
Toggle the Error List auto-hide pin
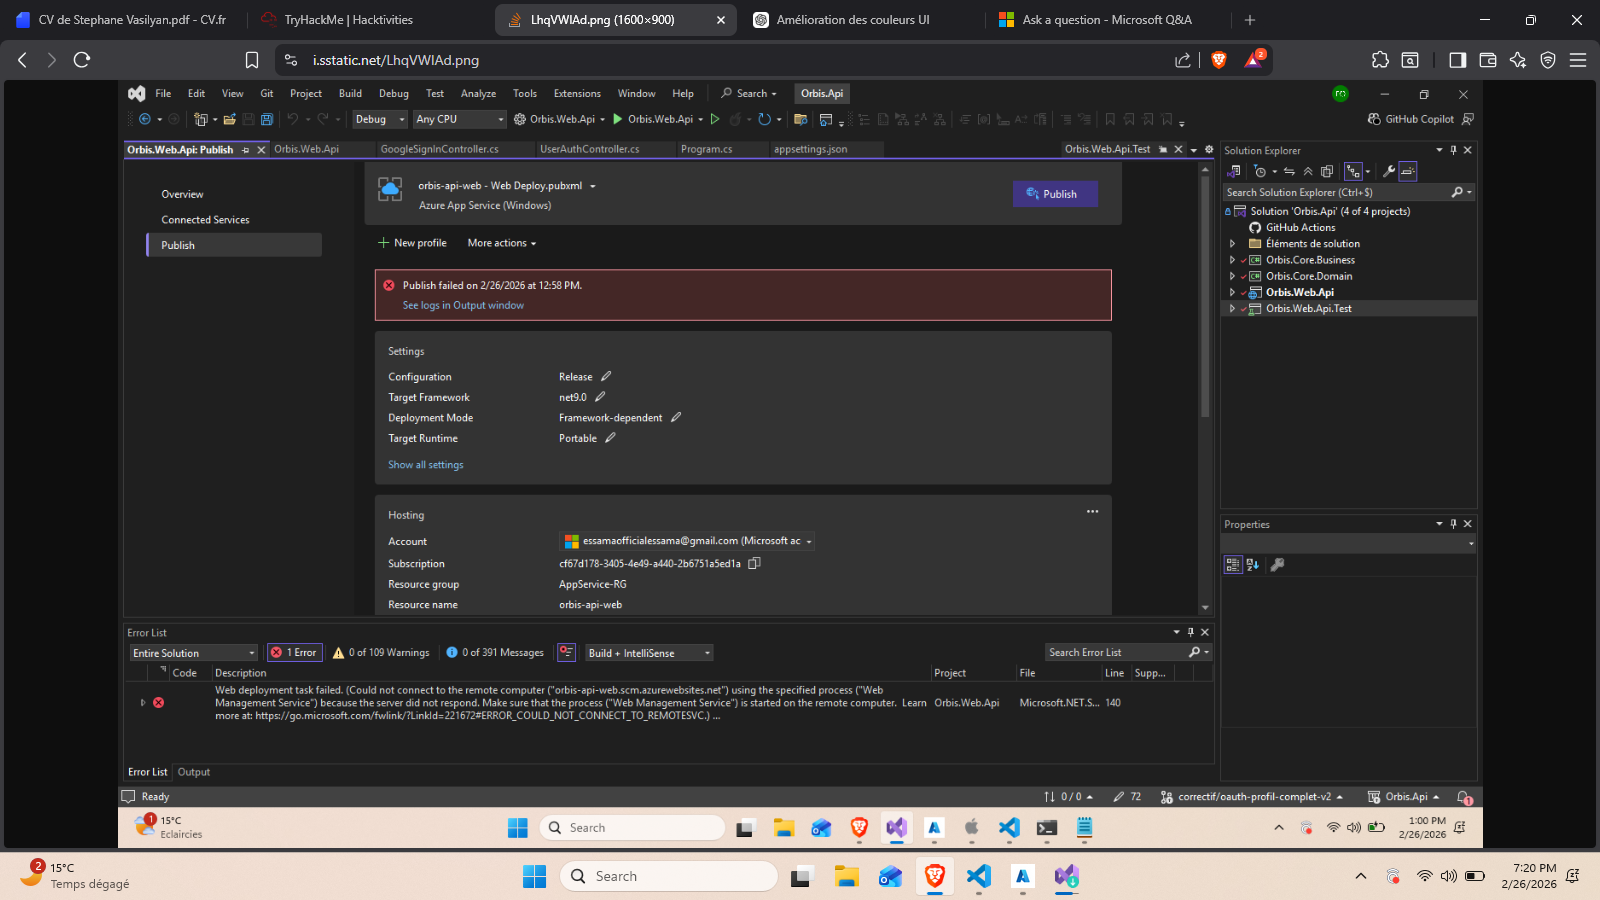[1191, 632]
